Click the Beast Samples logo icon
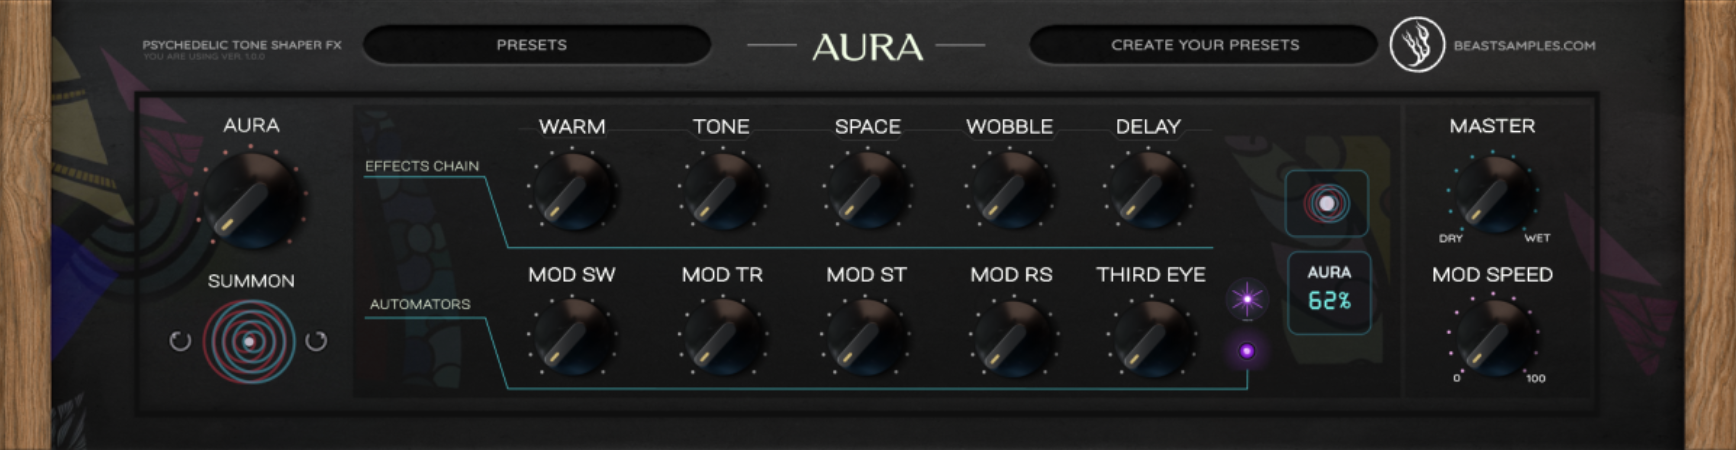 pos(1417,45)
